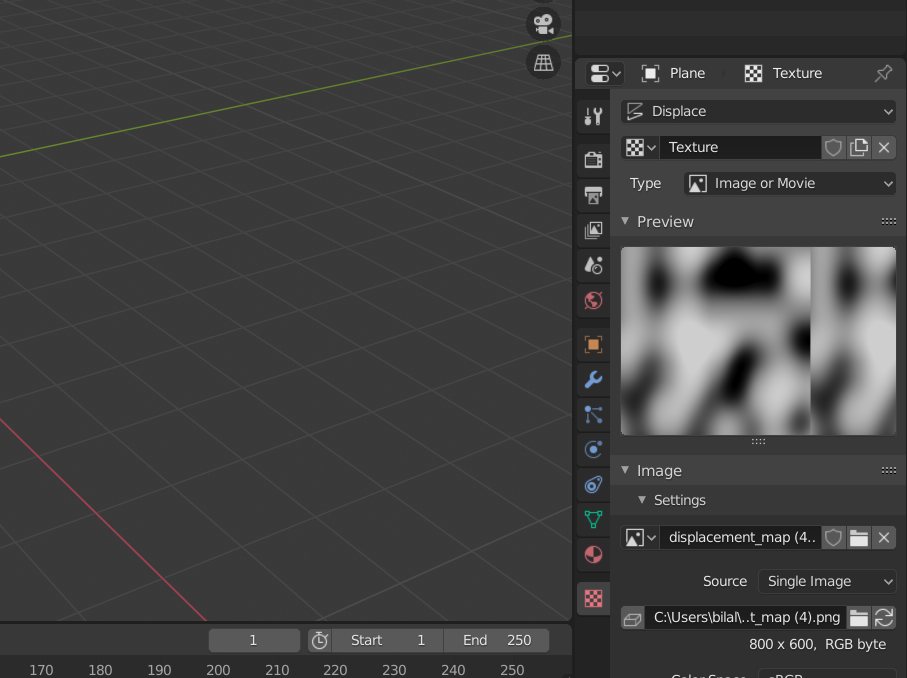Image resolution: width=907 pixels, height=678 pixels.
Task: Open the Tool properties tab
Action: pyautogui.click(x=593, y=115)
